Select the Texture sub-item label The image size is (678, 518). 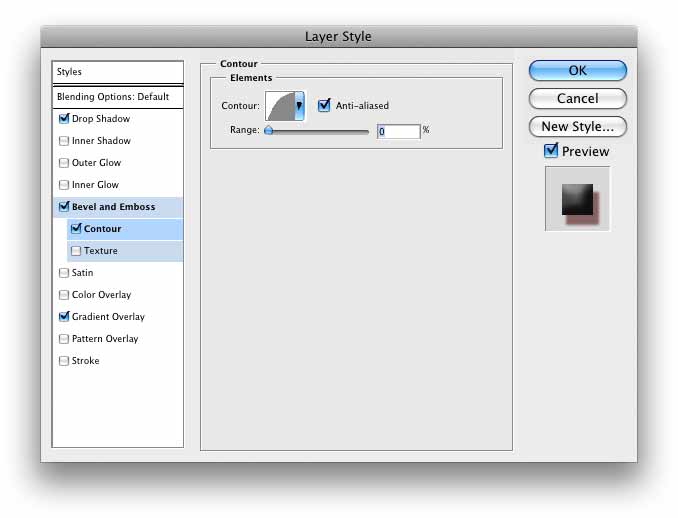point(101,251)
